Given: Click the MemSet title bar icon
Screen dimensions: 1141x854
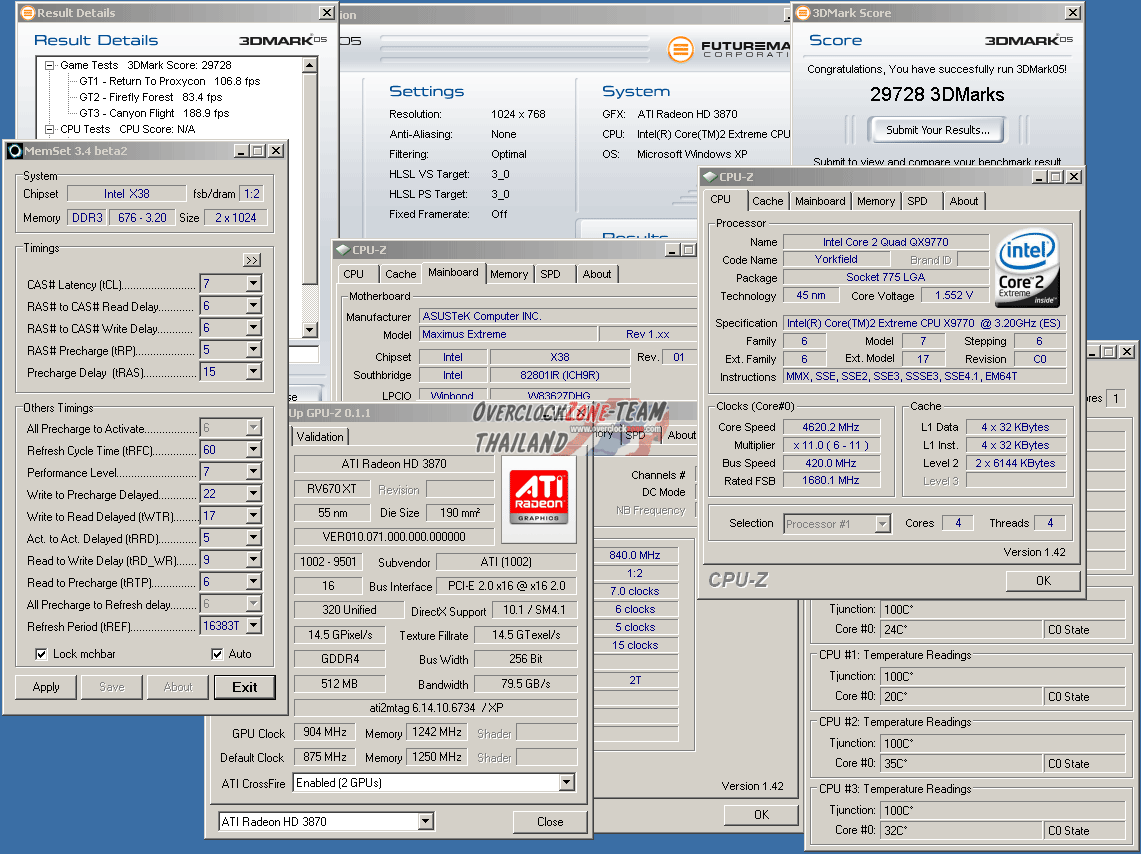Looking at the screenshot, I should (14, 151).
